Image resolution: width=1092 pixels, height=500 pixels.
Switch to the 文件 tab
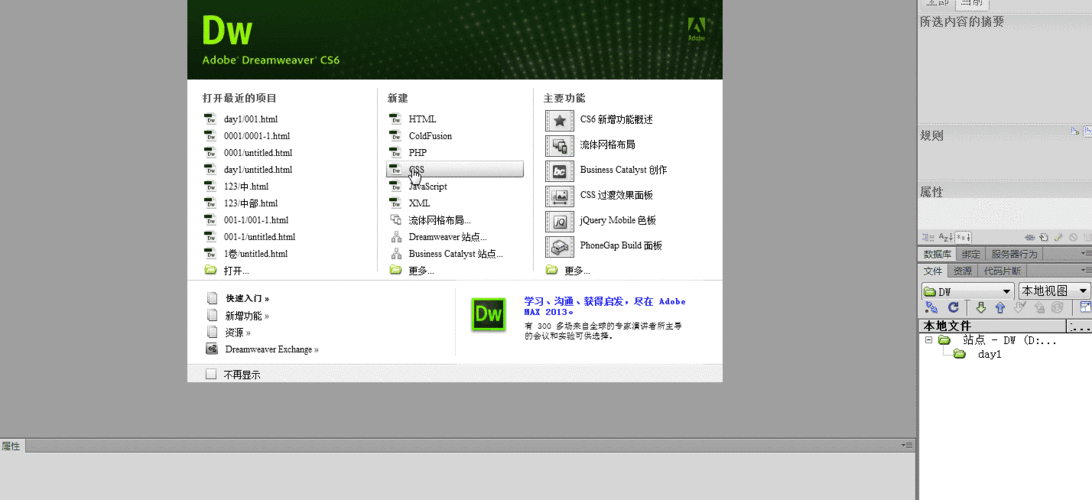(x=933, y=271)
